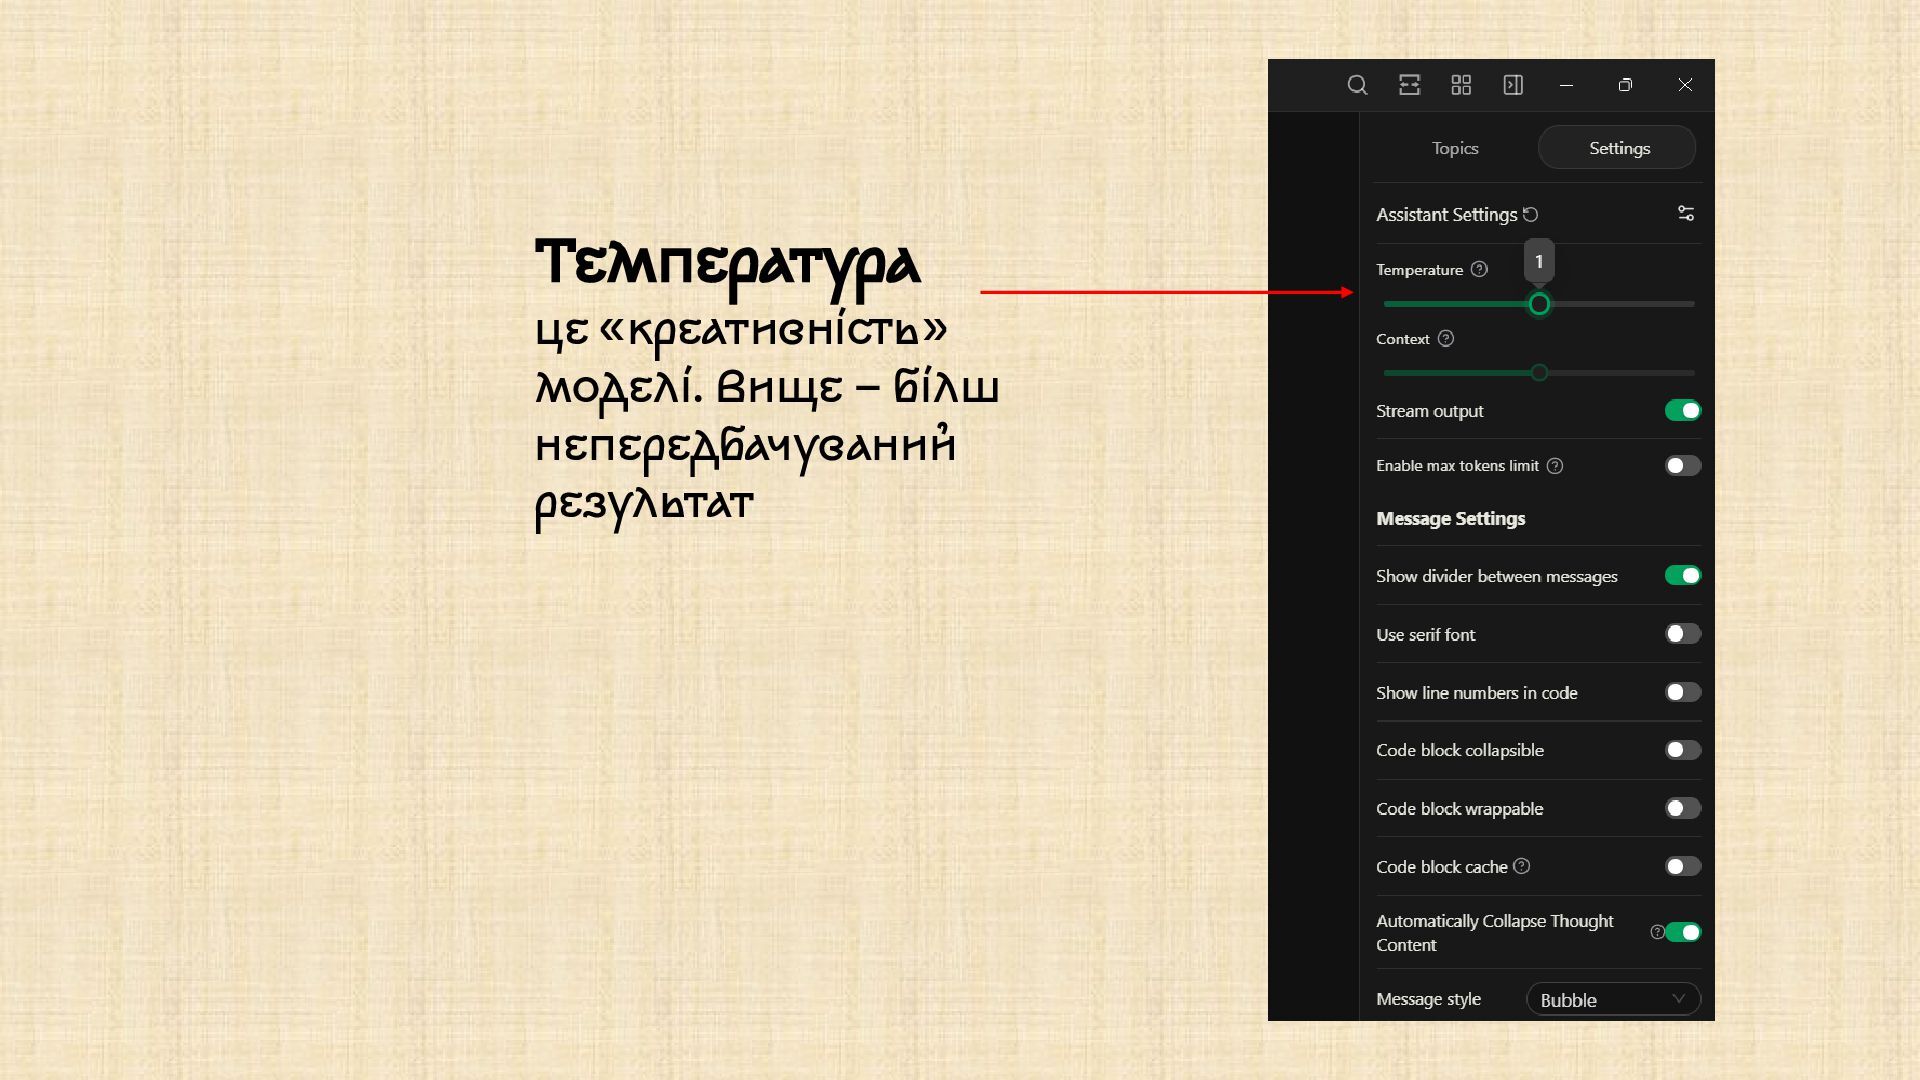Click the Message Settings heading
The width and height of the screenshot is (1920, 1080).
1450,519
